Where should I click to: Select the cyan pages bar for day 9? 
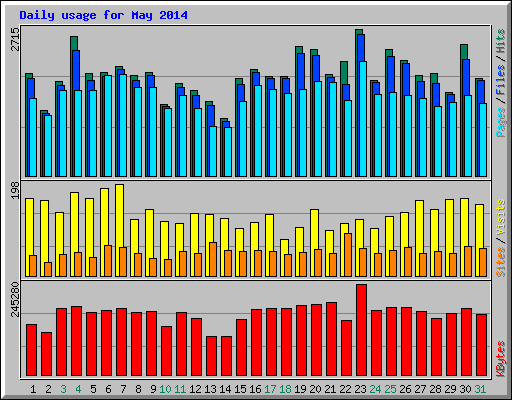click(153, 132)
